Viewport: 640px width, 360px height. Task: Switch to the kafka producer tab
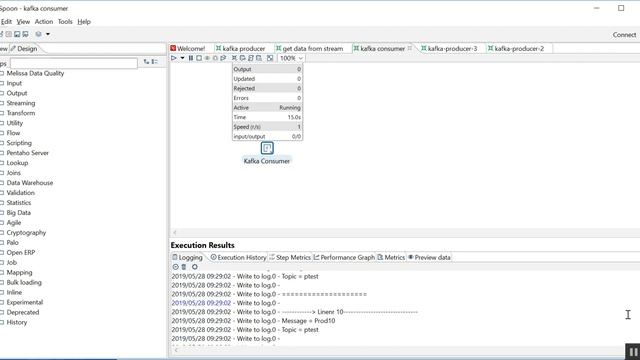(x=241, y=49)
